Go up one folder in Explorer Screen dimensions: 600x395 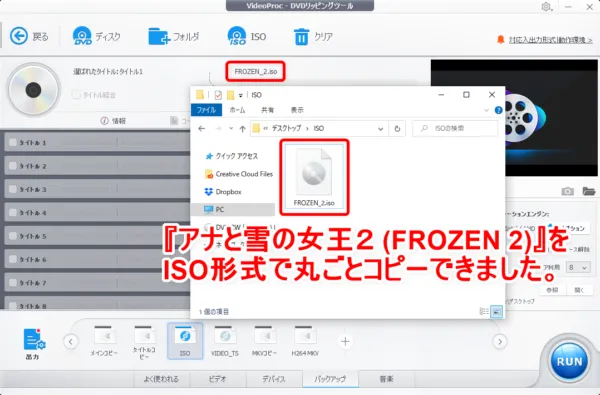coord(242,129)
